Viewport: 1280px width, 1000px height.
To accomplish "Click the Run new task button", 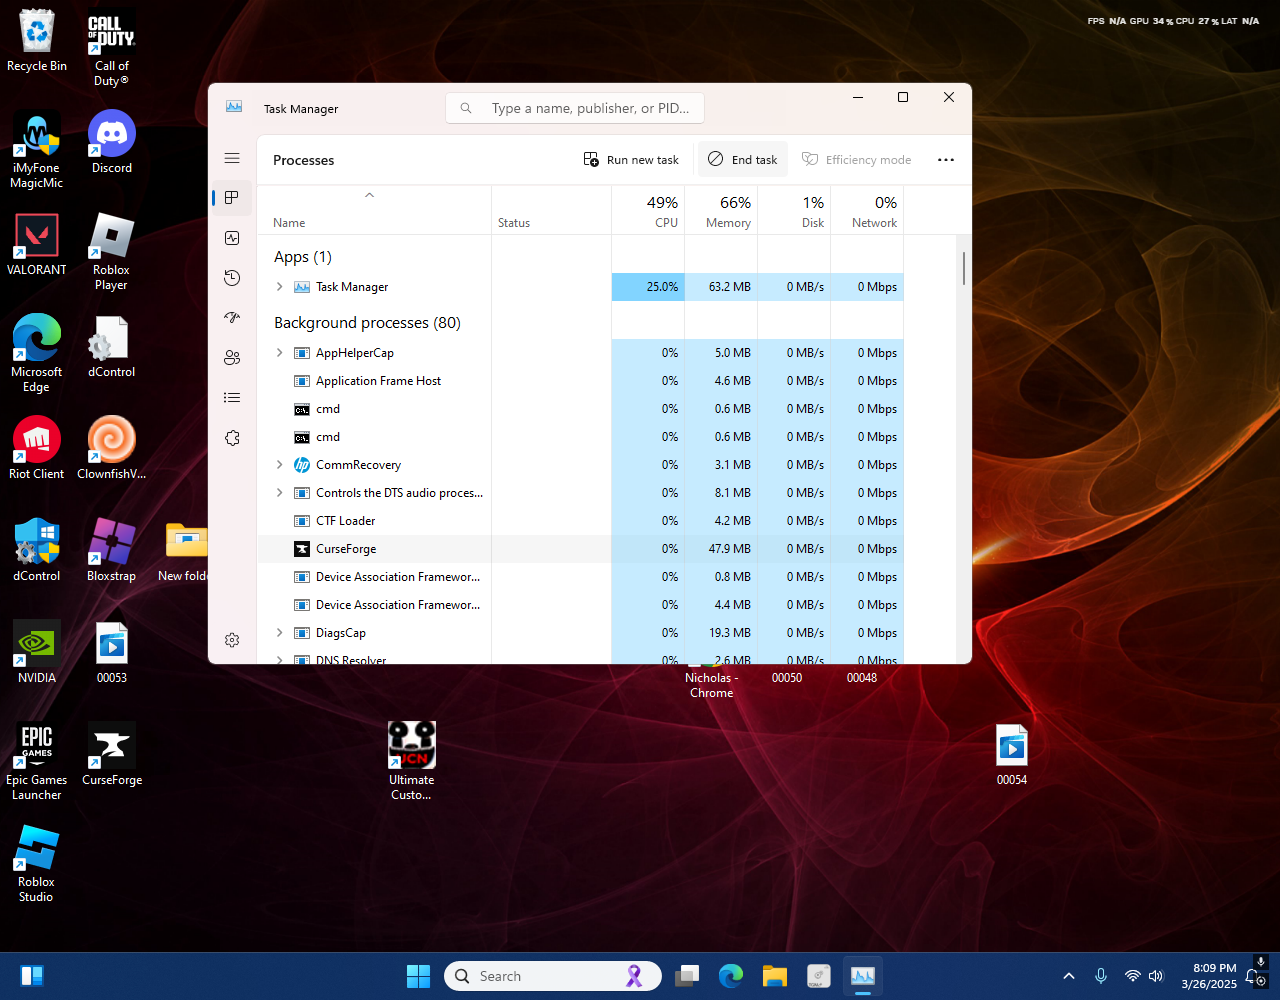I will tap(631, 160).
